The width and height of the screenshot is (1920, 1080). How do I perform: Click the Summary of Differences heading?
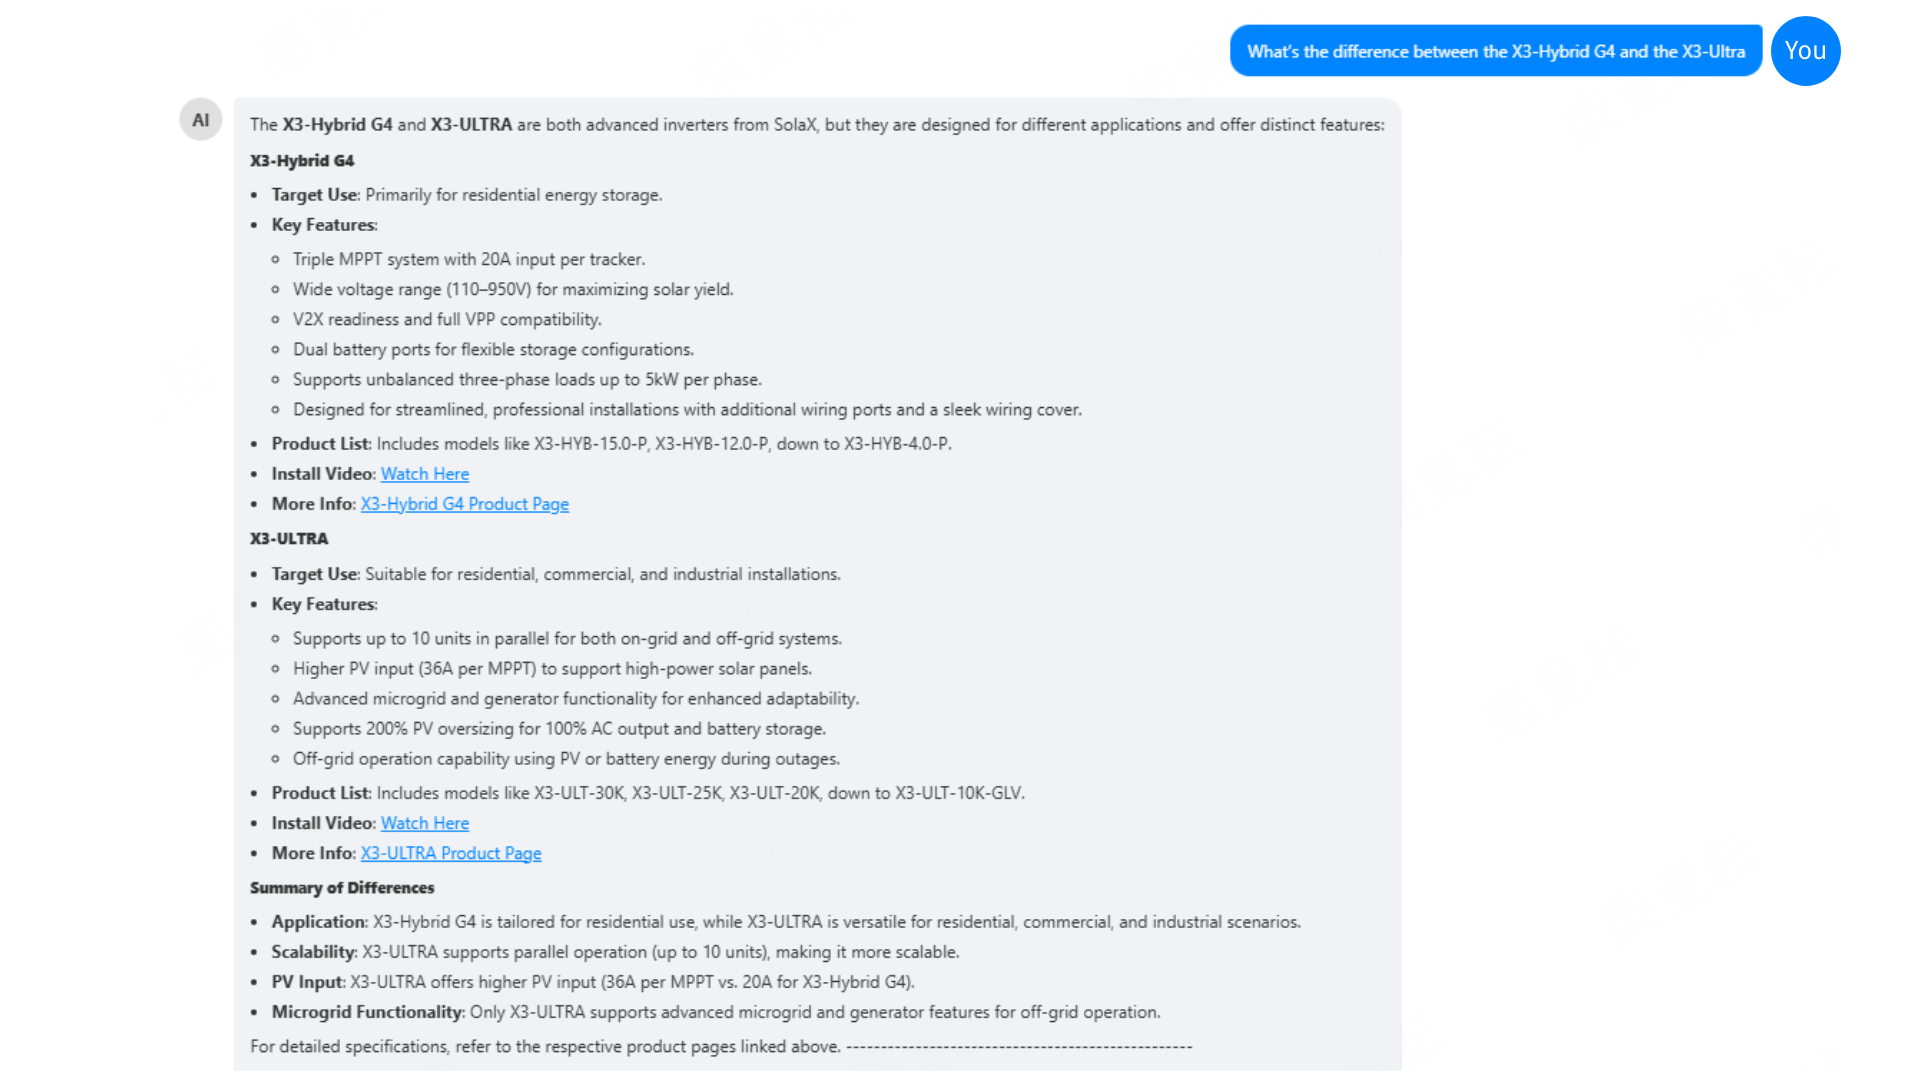point(341,887)
